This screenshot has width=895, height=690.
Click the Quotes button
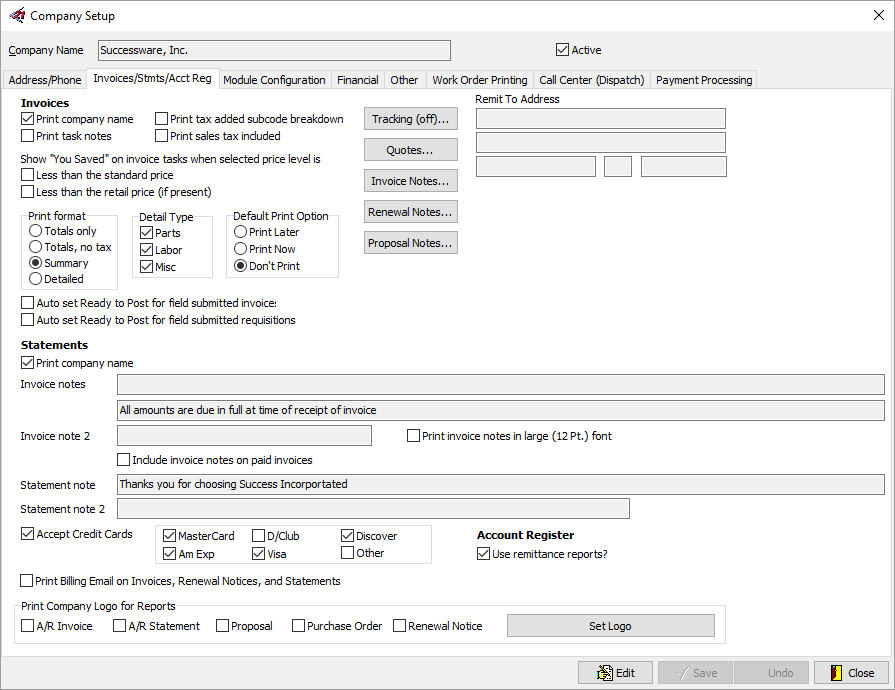click(x=411, y=150)
